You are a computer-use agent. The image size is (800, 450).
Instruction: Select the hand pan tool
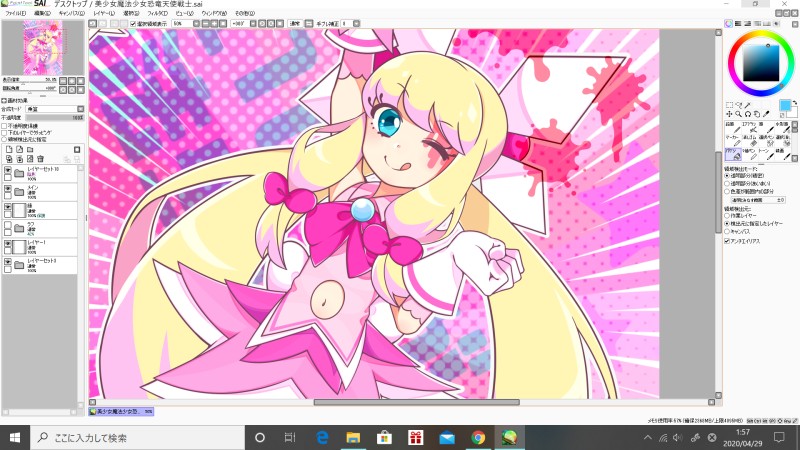757,114
